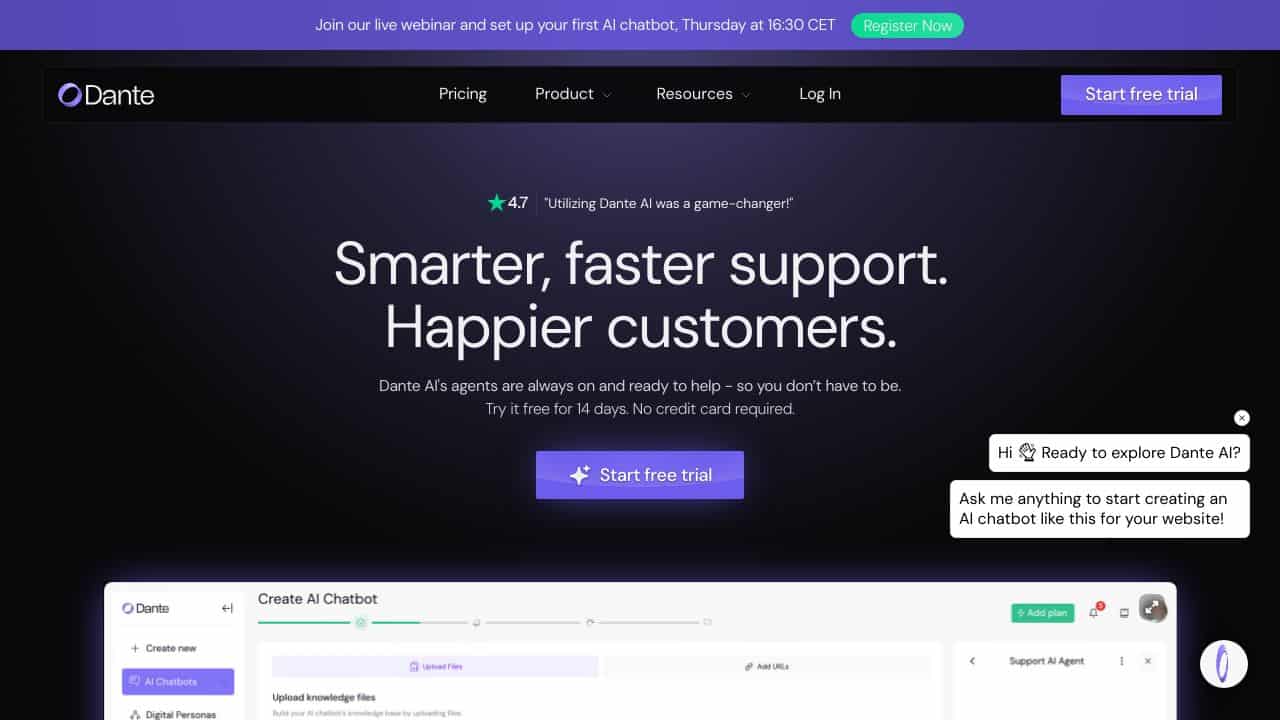Click the hero Start free trial button

(640, 475)
